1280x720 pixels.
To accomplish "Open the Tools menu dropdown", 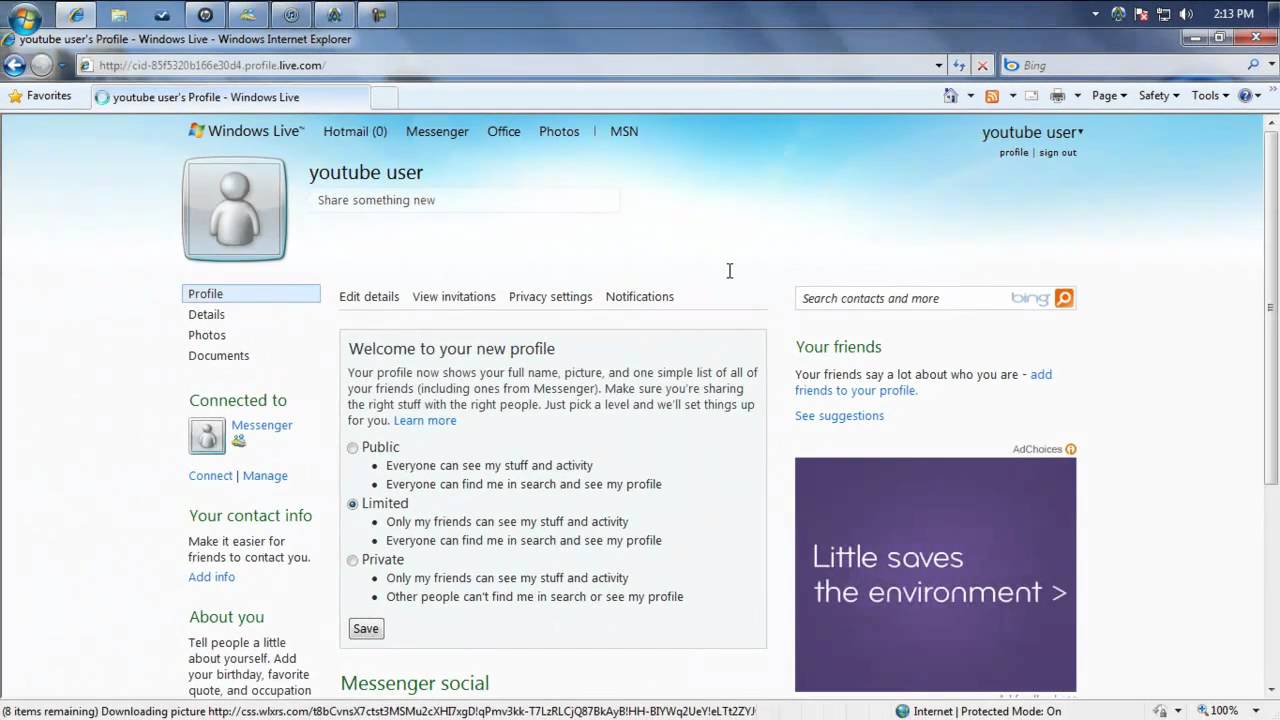I will pyautogui.click(x=1210, y=96).
